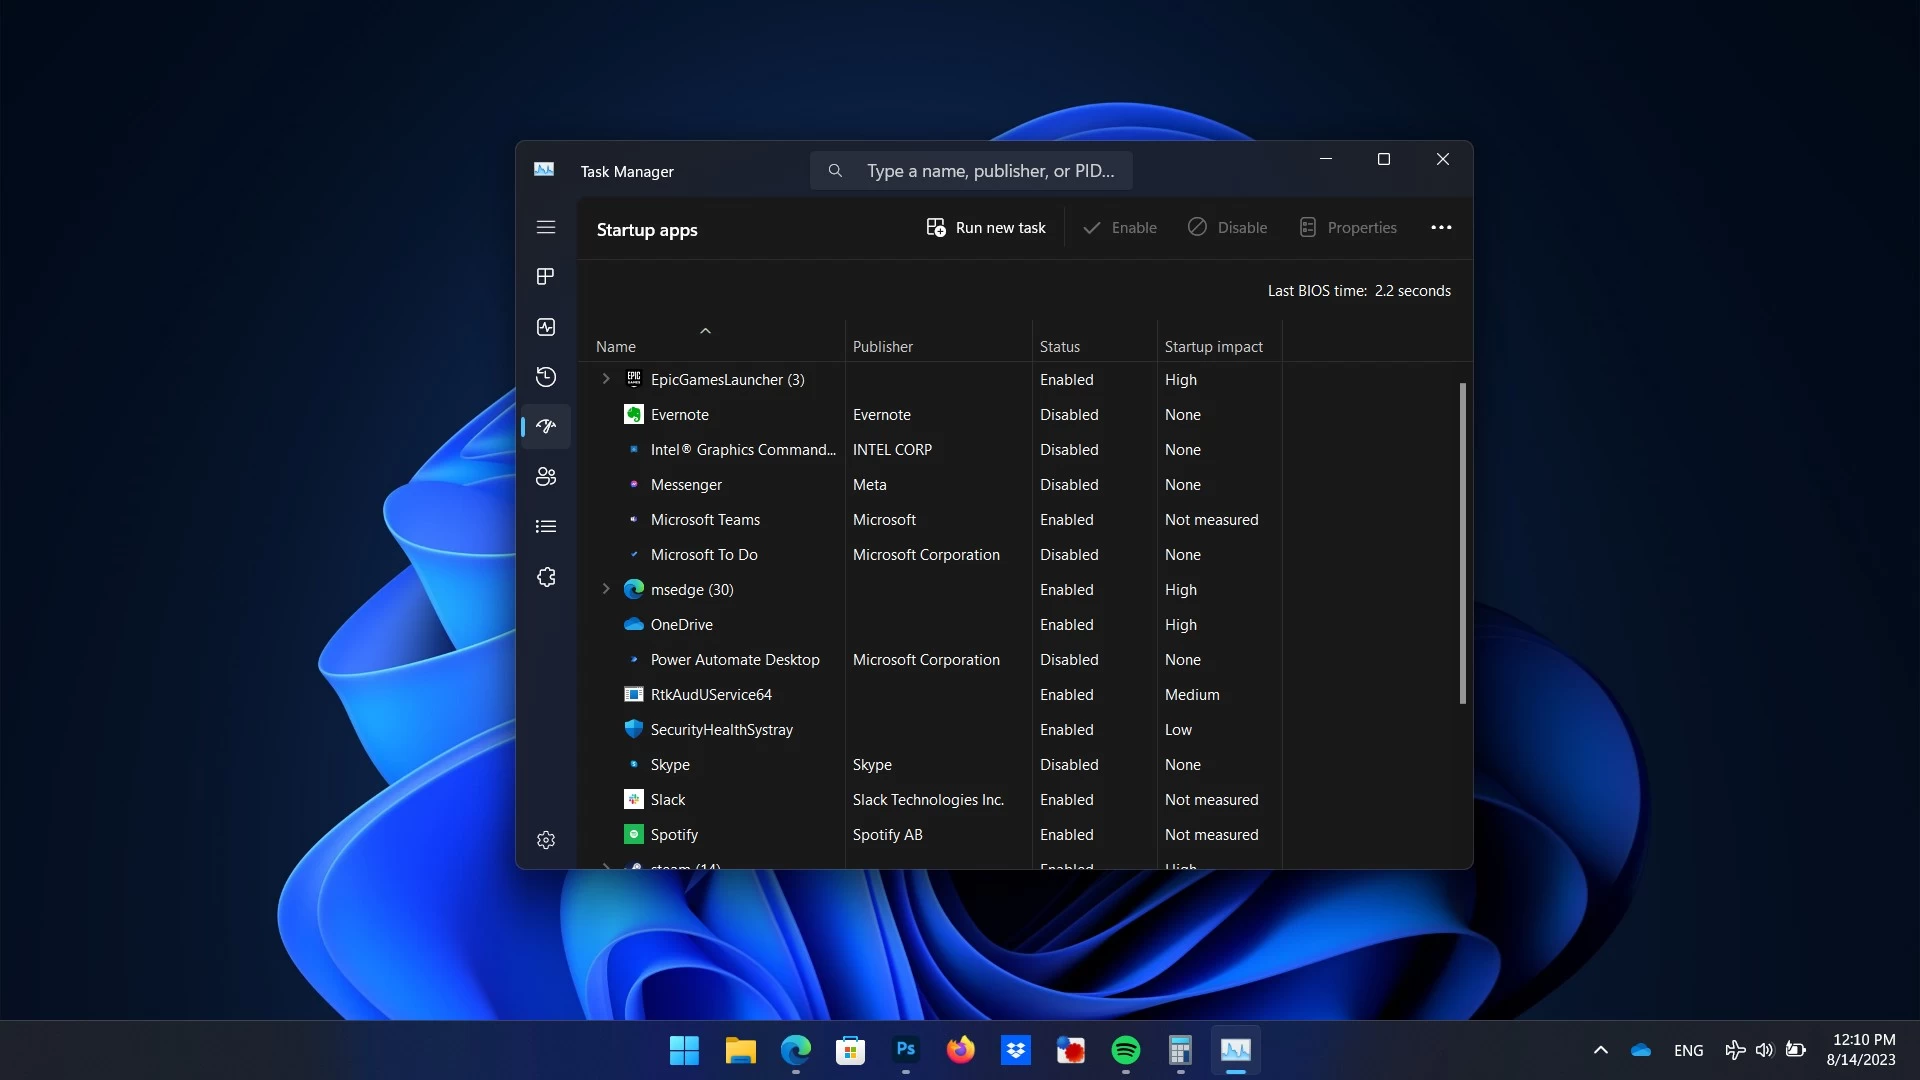This screenshot has height=1080, width=1920.
Task: Expand the msedge (30) group
Action: tap(606, 589)
